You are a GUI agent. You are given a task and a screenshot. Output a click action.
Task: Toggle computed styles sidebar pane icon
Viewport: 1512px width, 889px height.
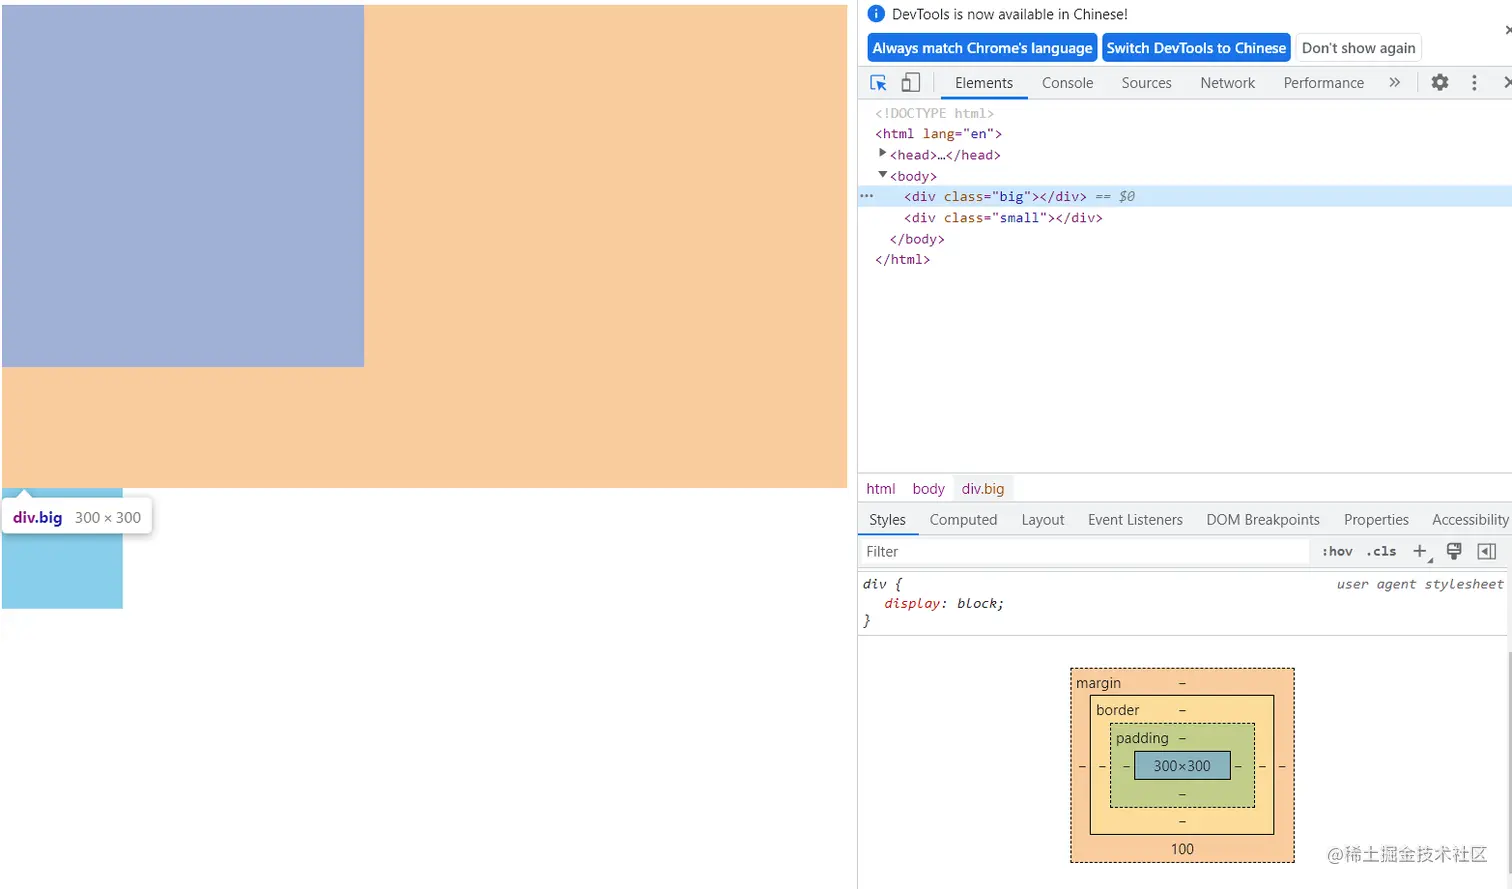(1487, 551)
